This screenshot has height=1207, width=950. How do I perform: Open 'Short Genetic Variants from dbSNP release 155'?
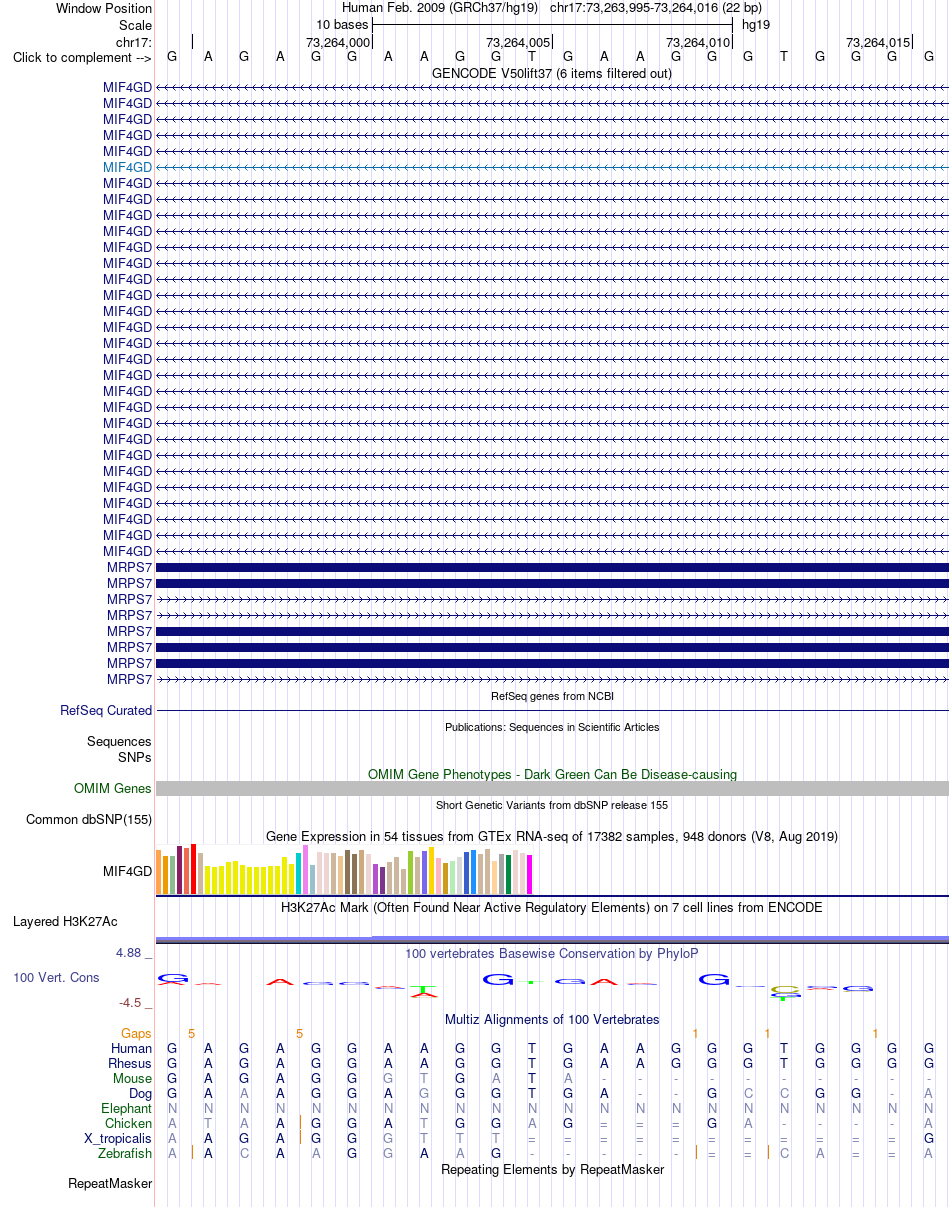tap(552, 805)
